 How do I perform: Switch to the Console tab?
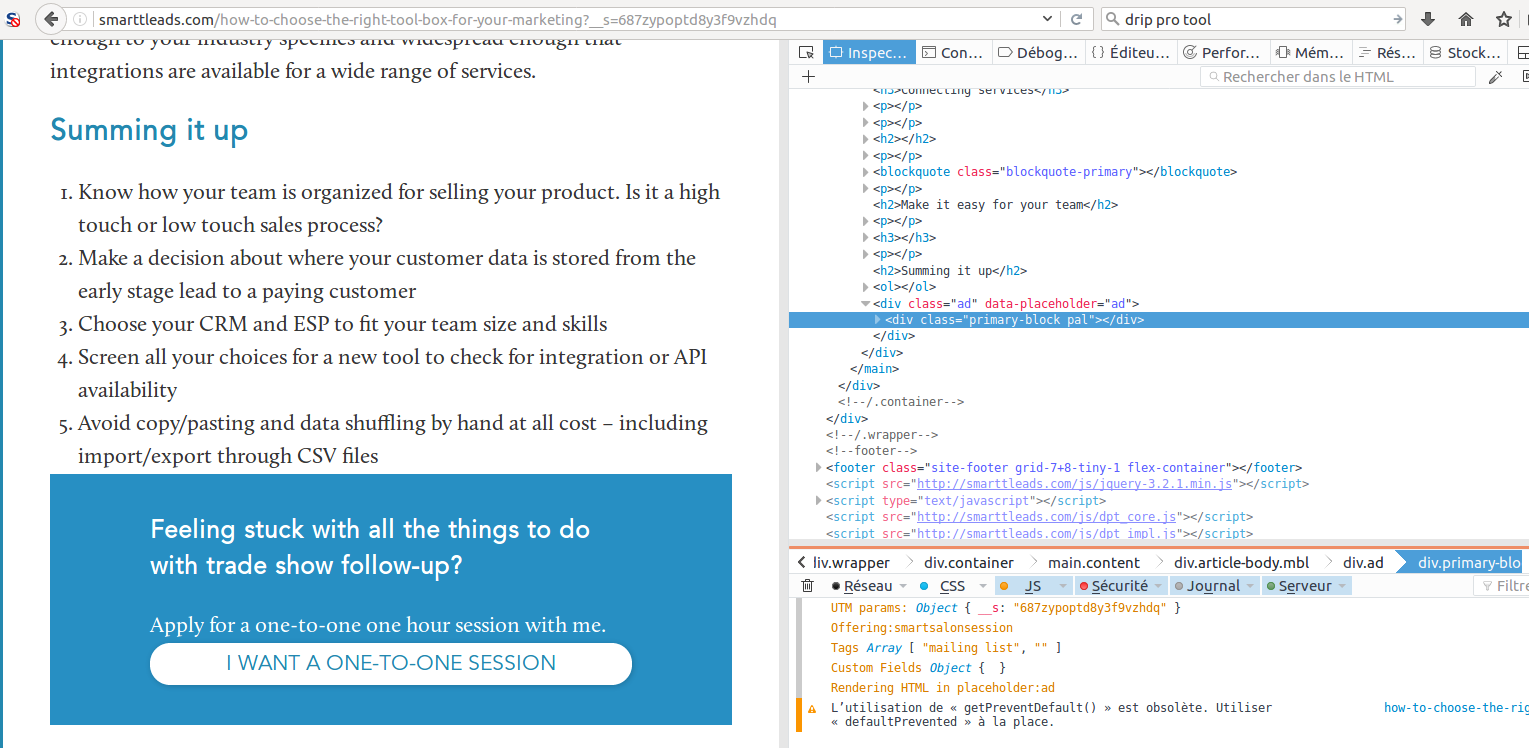(952, 53)
